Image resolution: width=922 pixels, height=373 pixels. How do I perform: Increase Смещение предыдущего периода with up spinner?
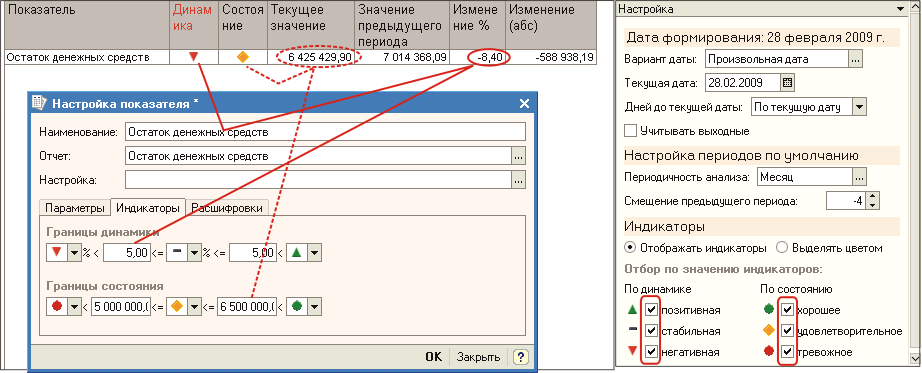pos(873,197)
